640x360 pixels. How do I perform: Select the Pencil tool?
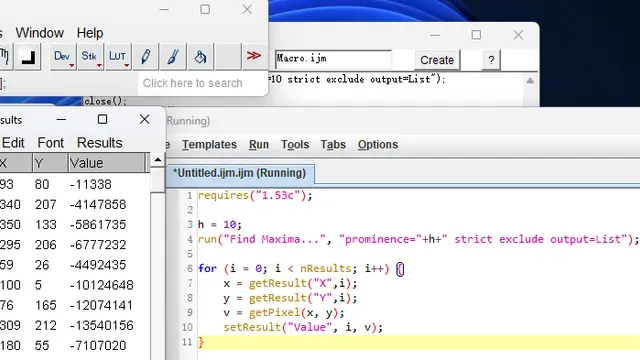click(145, 56)
